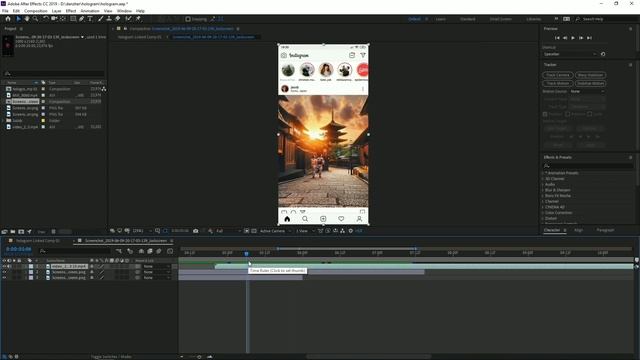The height and width of the screenshot is (360, 640).
Task: Open the Effect menu
Action: coord(71,11)
